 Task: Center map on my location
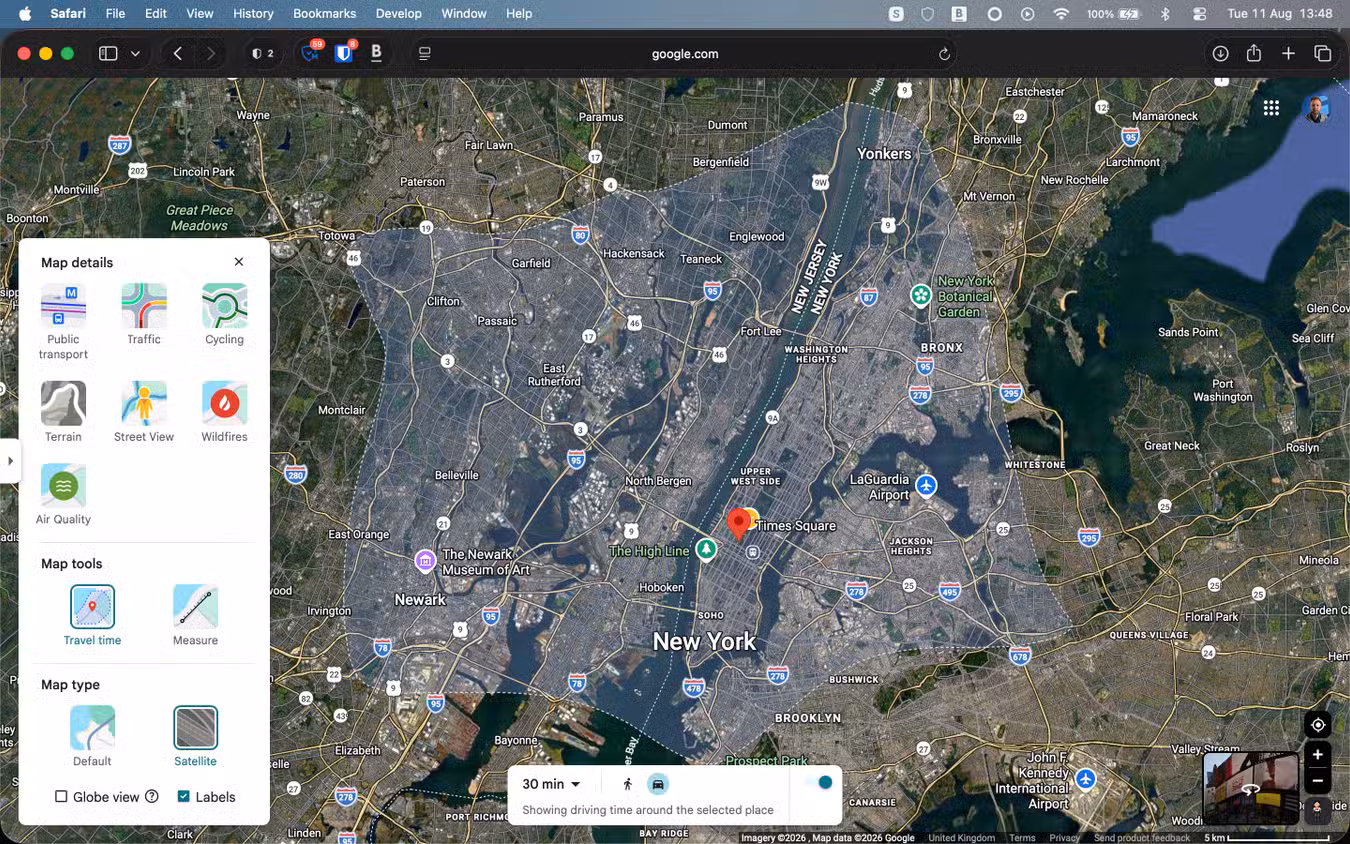click(x=1318, y=725)
